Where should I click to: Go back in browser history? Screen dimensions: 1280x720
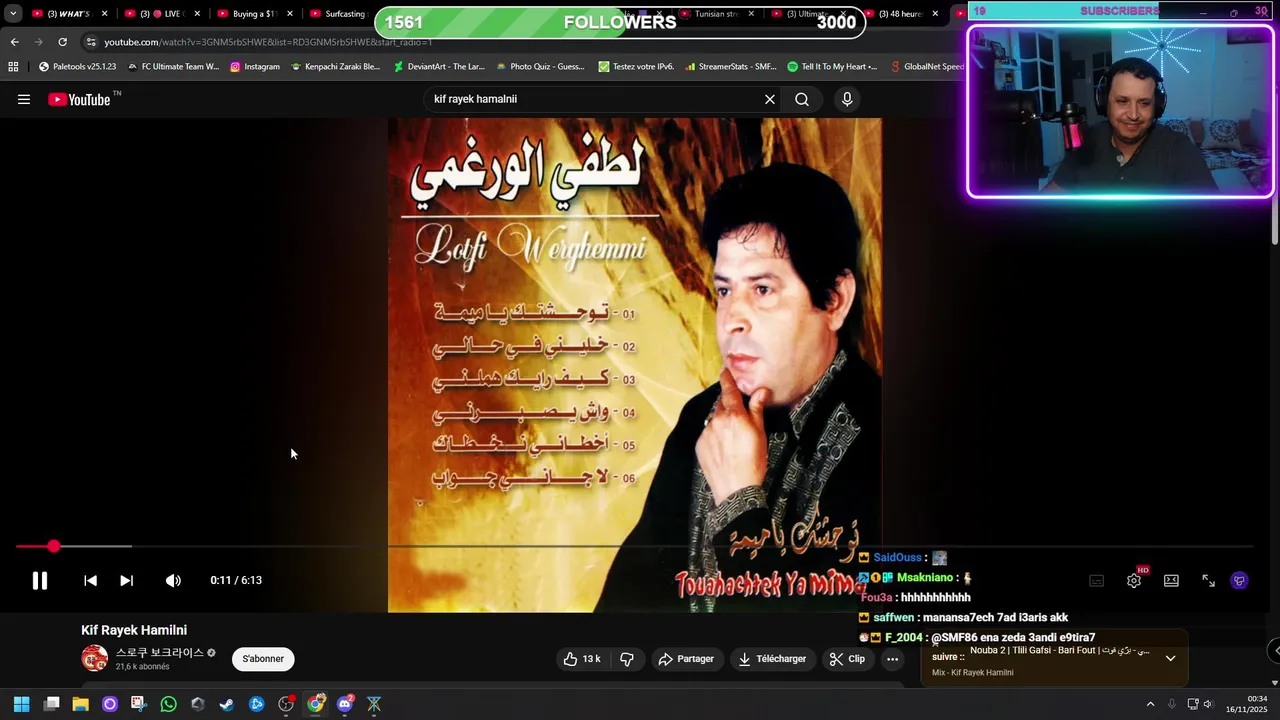(14, 42)
